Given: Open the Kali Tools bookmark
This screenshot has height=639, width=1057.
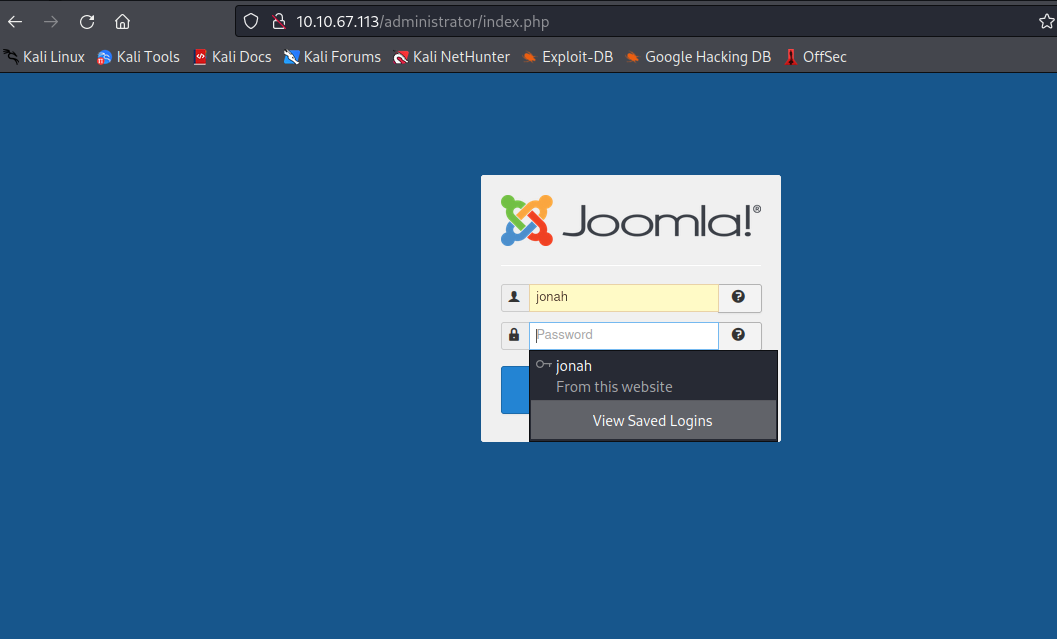Looking at the screenshot, I should 138,57.
